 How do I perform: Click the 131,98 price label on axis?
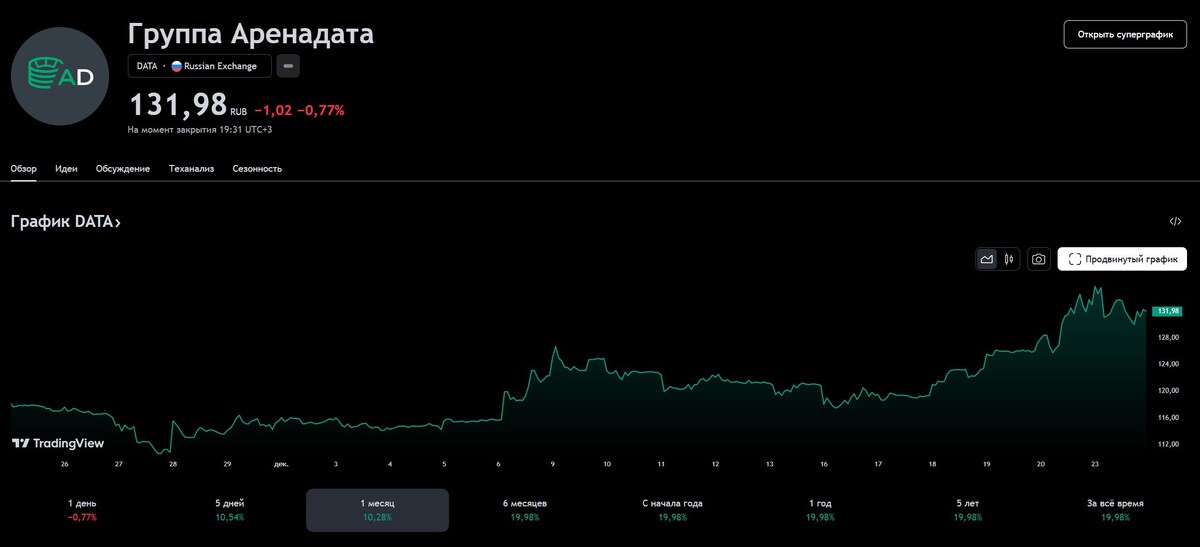click(1169, 311)
